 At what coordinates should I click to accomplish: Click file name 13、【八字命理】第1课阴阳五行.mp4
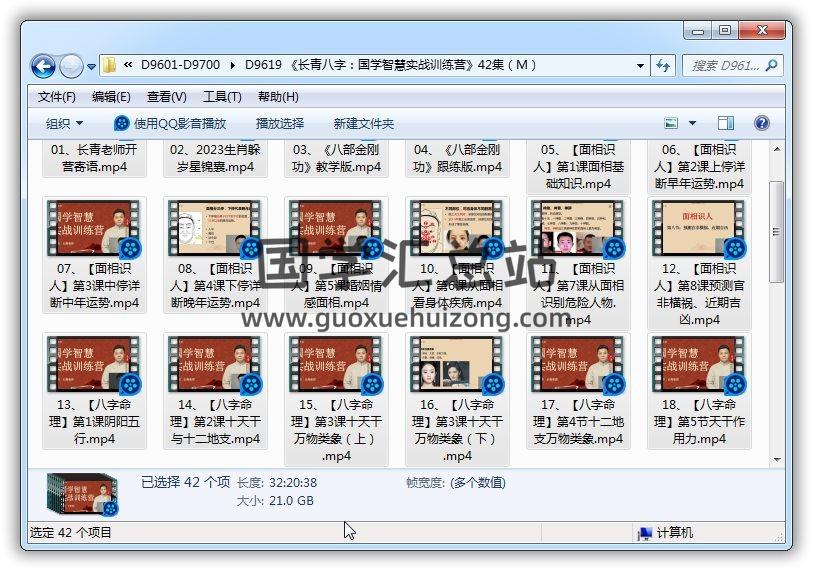point(94,422)
